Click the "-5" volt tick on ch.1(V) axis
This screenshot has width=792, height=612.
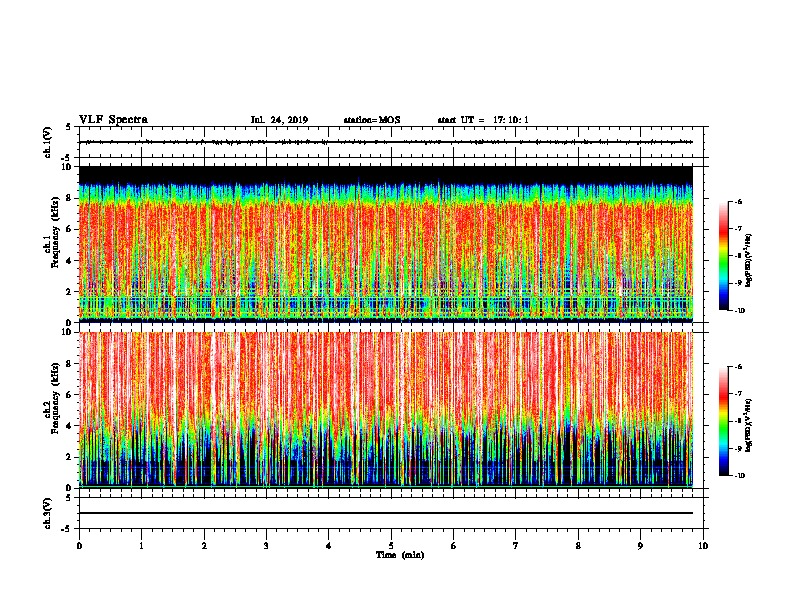67,158
